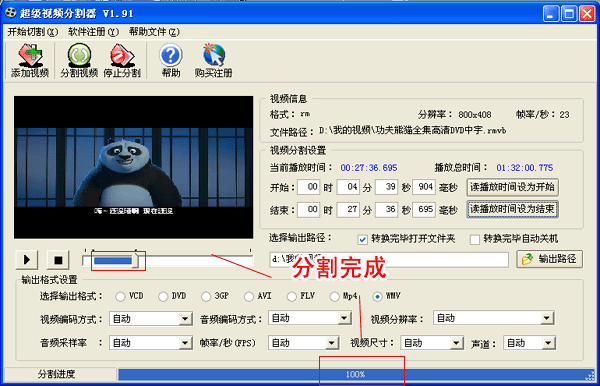Click the 输出路径 folder button
The height and width of the screenshot is (386, 600).
549,259
